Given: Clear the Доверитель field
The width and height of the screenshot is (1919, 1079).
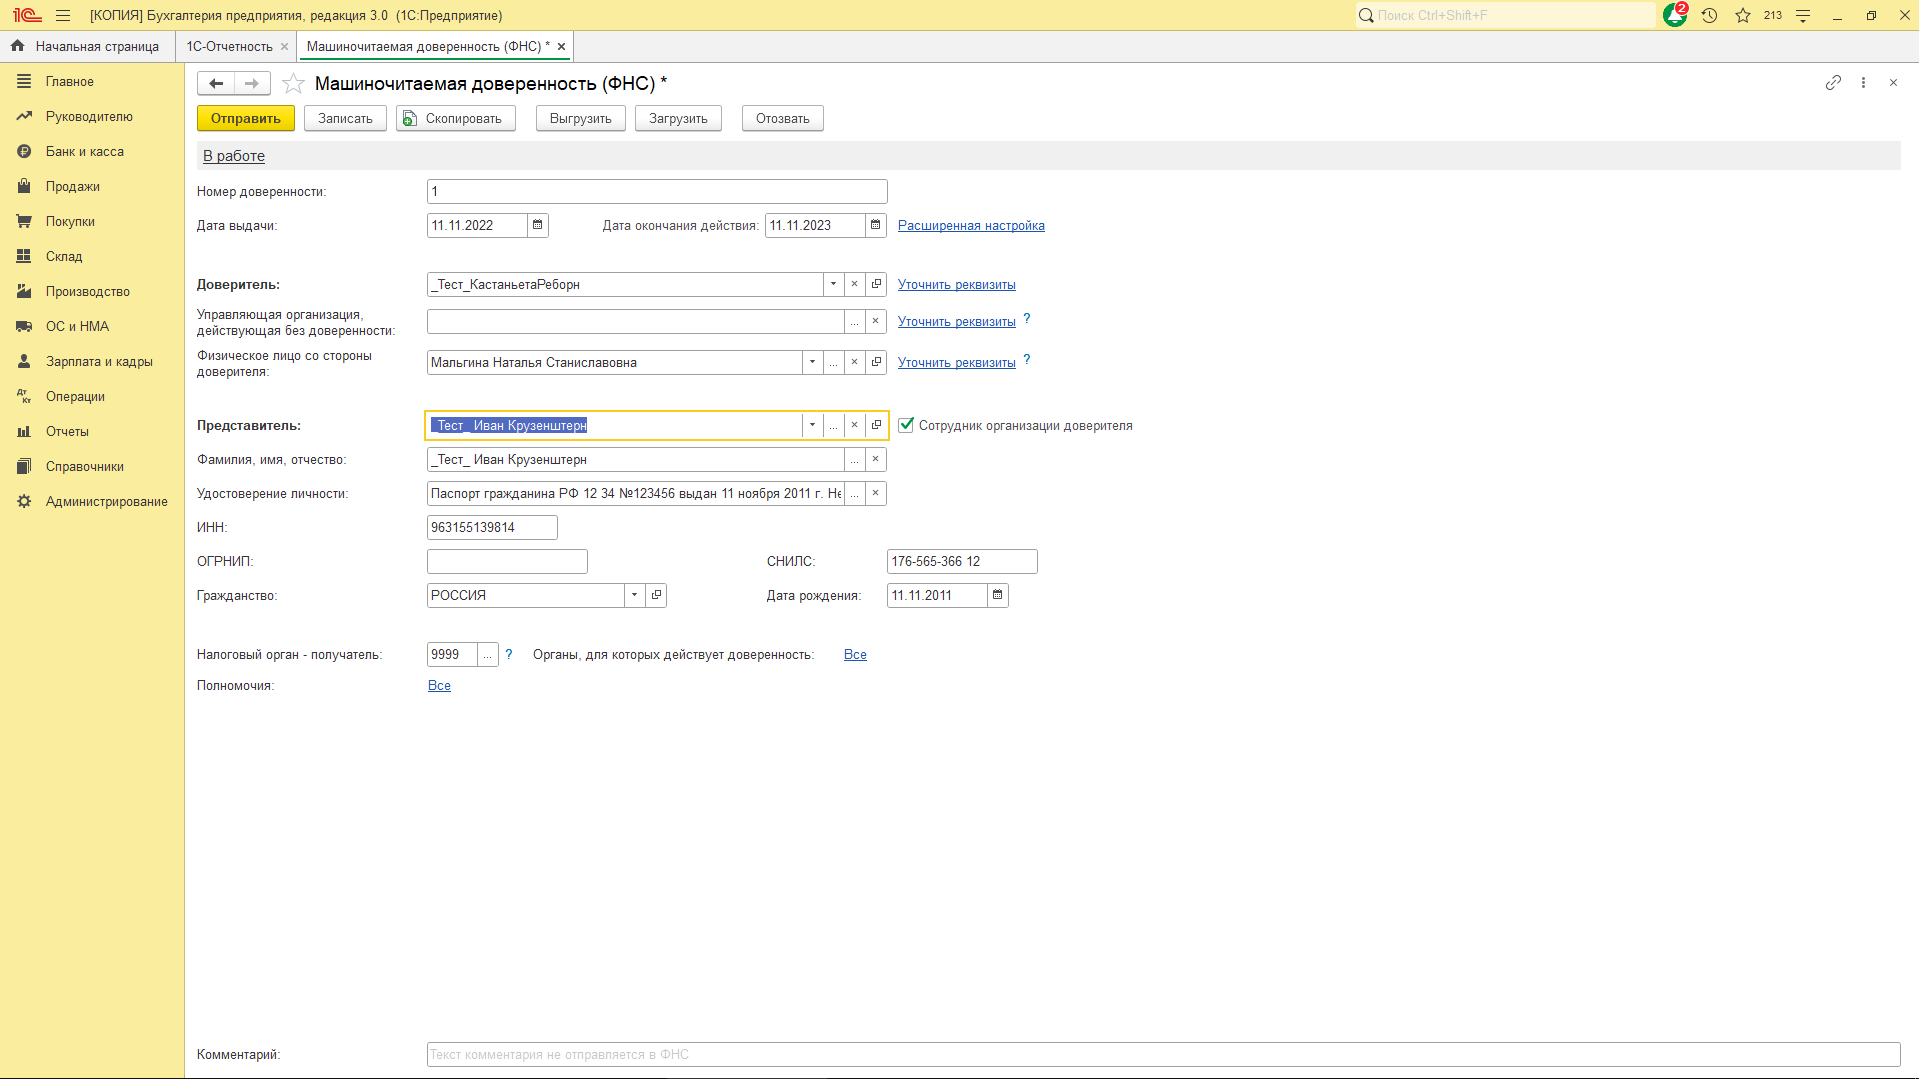Looking at the screenshot, I should (x=855, y=284).
